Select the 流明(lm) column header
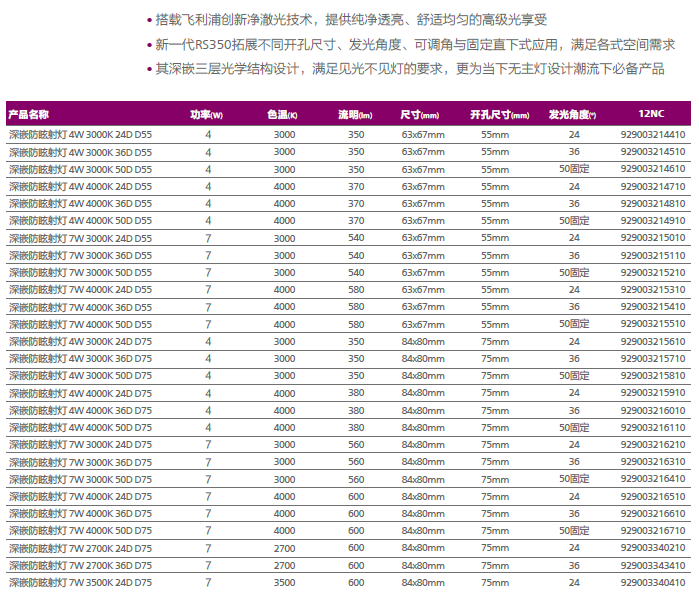Screen dimensions: 699x592 [x=355, y=115]
